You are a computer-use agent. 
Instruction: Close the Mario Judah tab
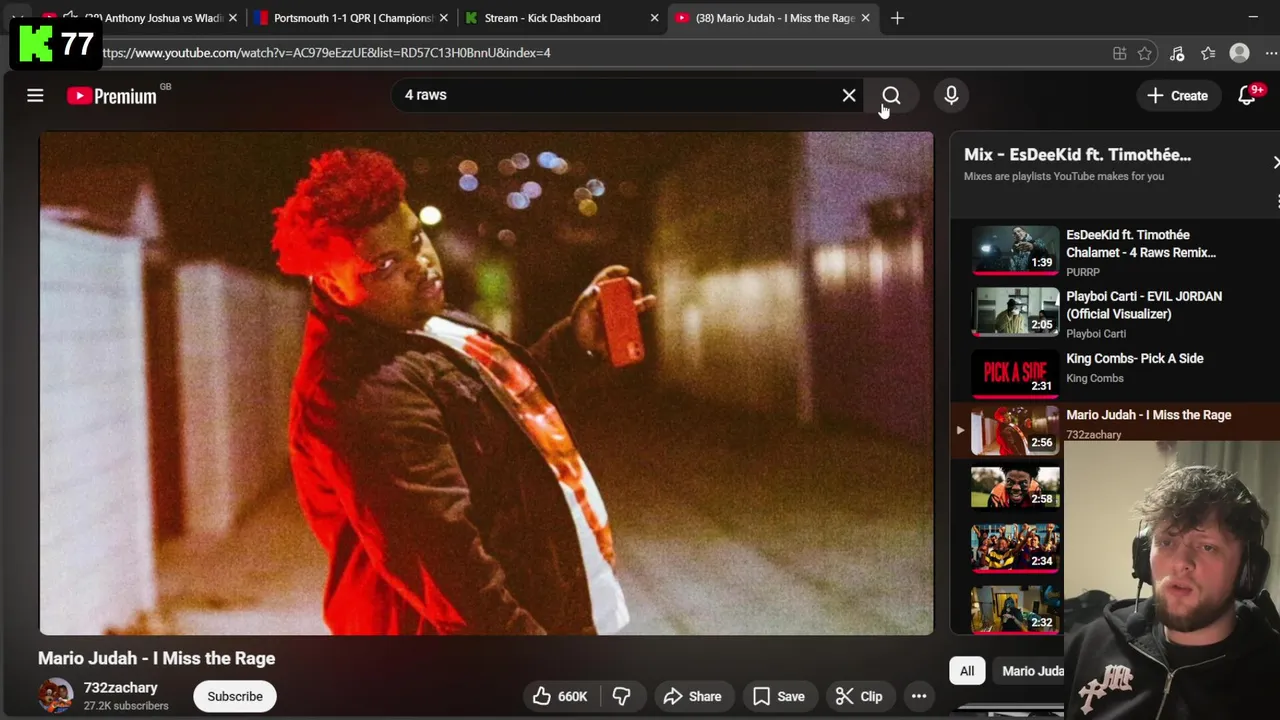click(865, 18)
